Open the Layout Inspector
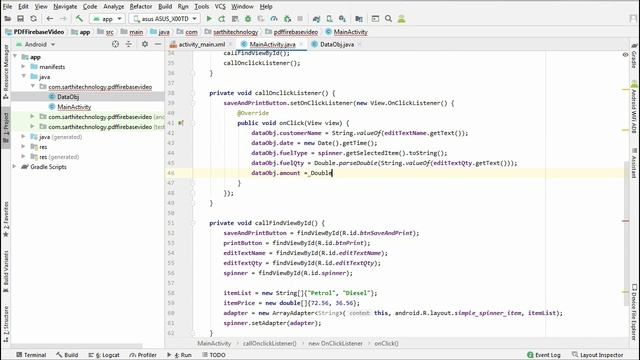Screen dimensions: 640x360 click(x=598, y=355)
